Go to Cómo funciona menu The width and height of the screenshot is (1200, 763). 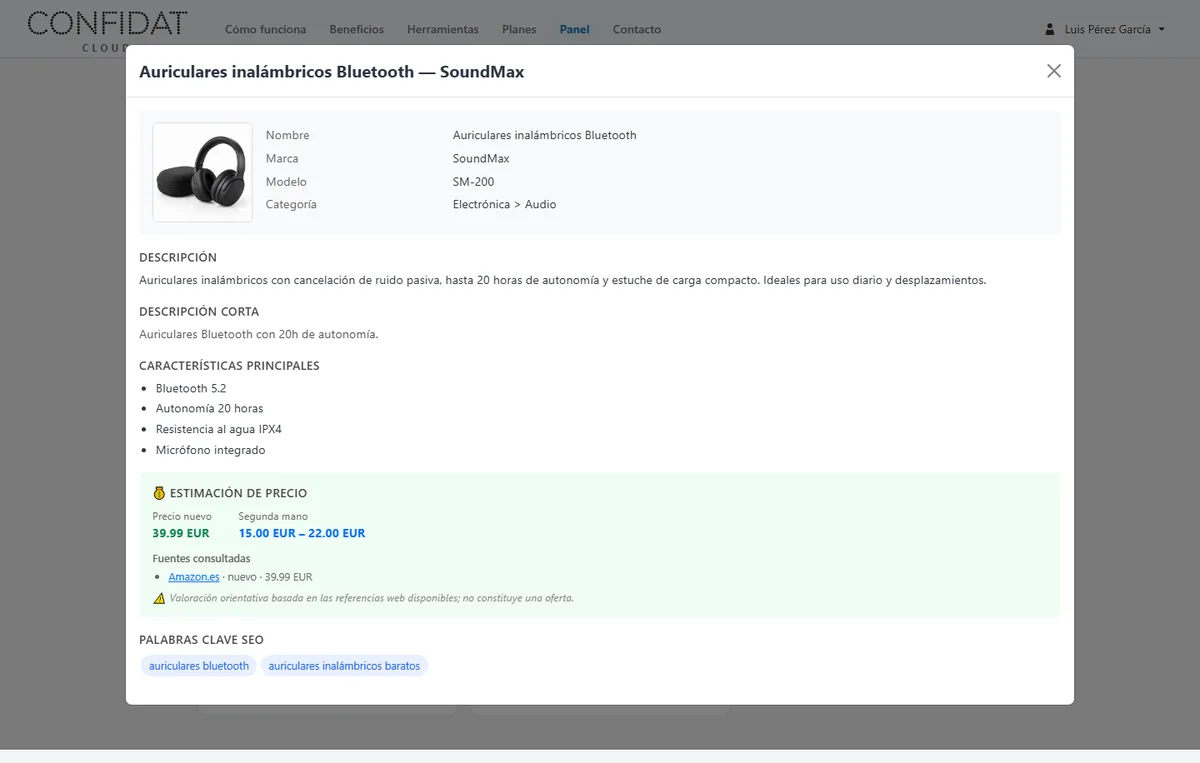(266, 29)
